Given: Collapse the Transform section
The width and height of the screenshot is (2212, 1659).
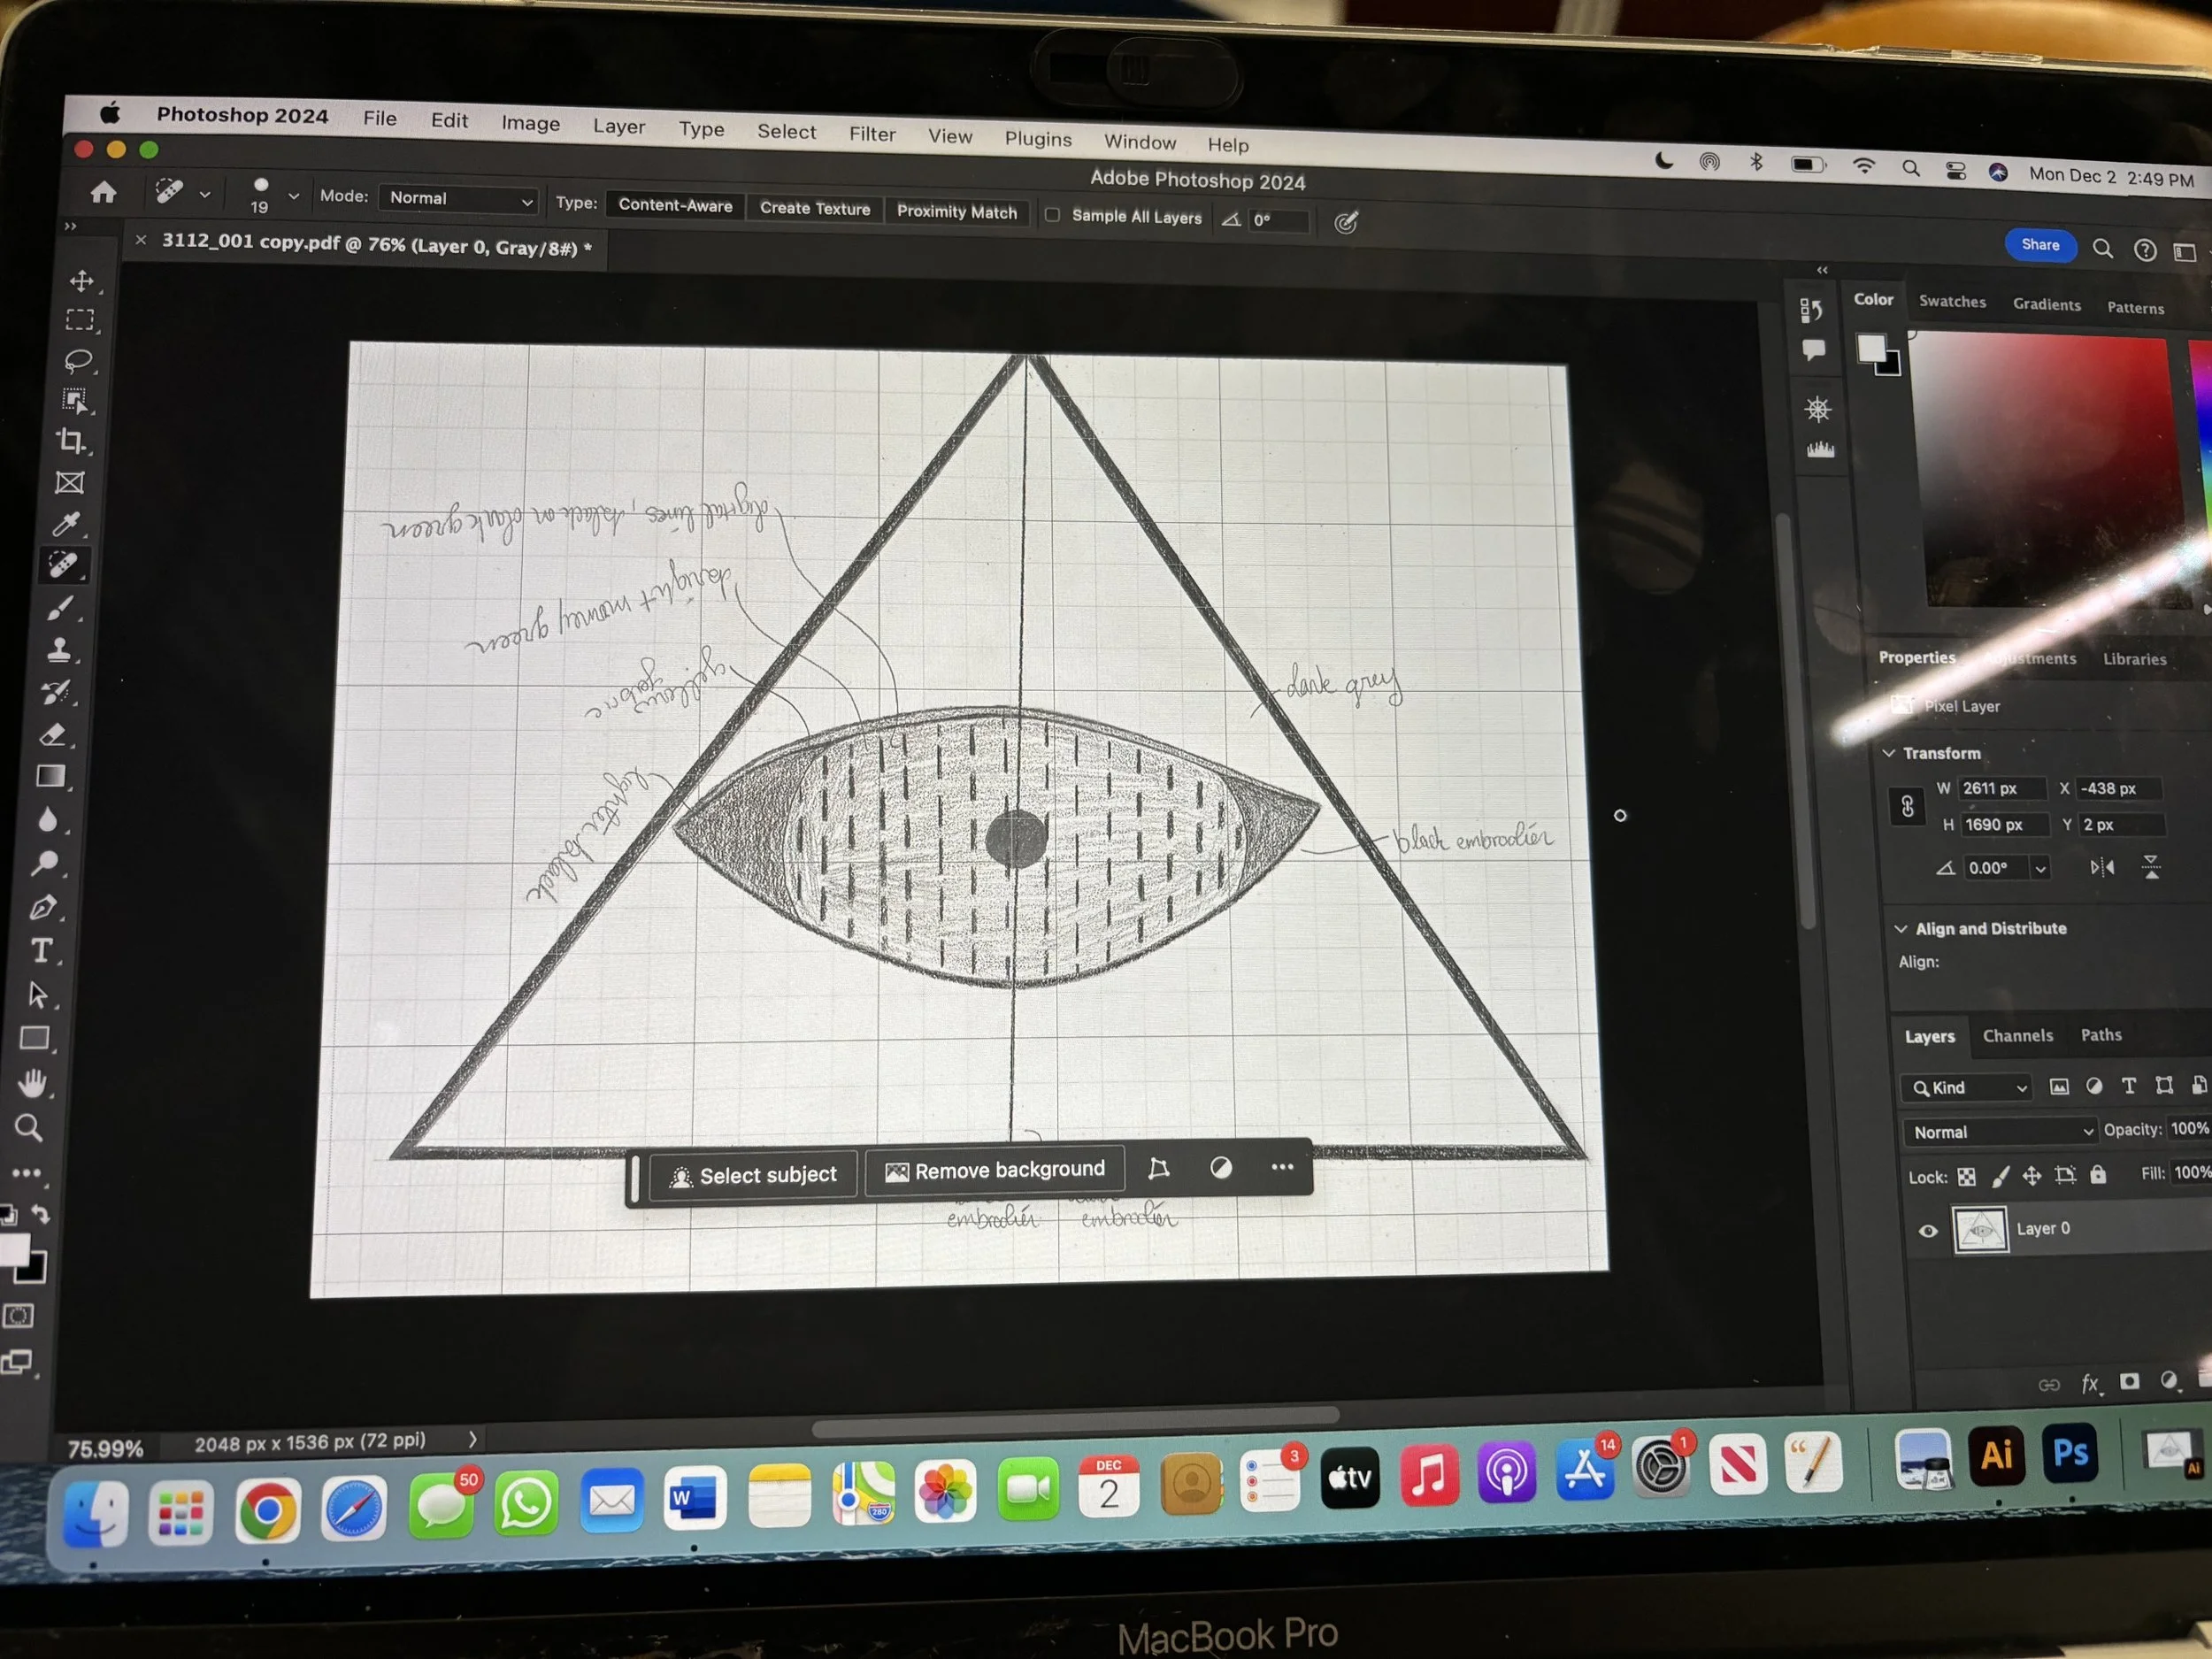Looking at the screenshot, I should (1889, 753).
